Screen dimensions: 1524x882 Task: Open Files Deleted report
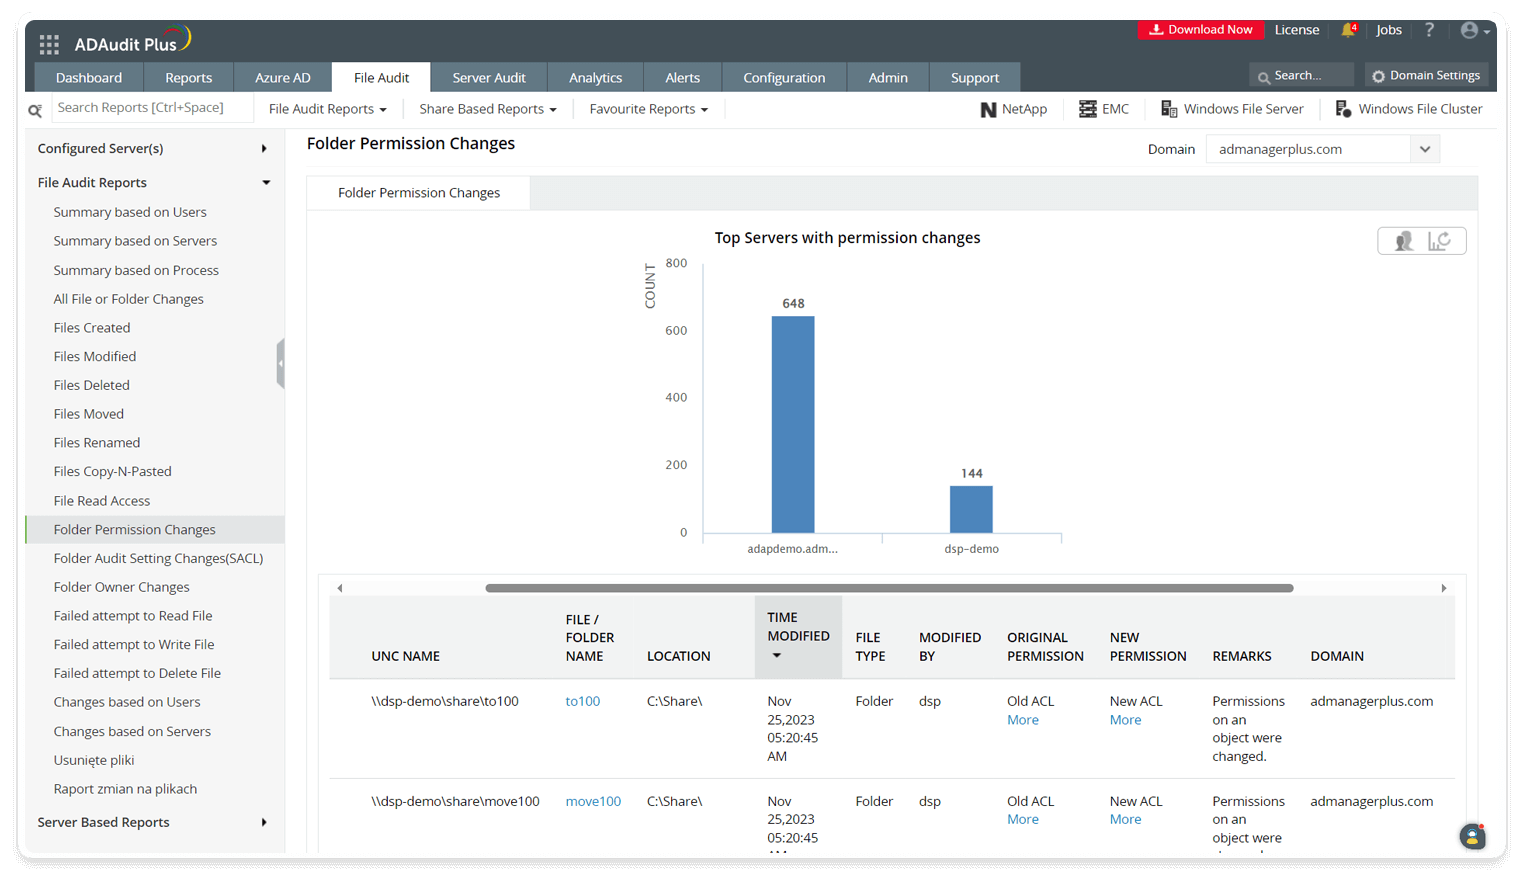coord(92,385)
